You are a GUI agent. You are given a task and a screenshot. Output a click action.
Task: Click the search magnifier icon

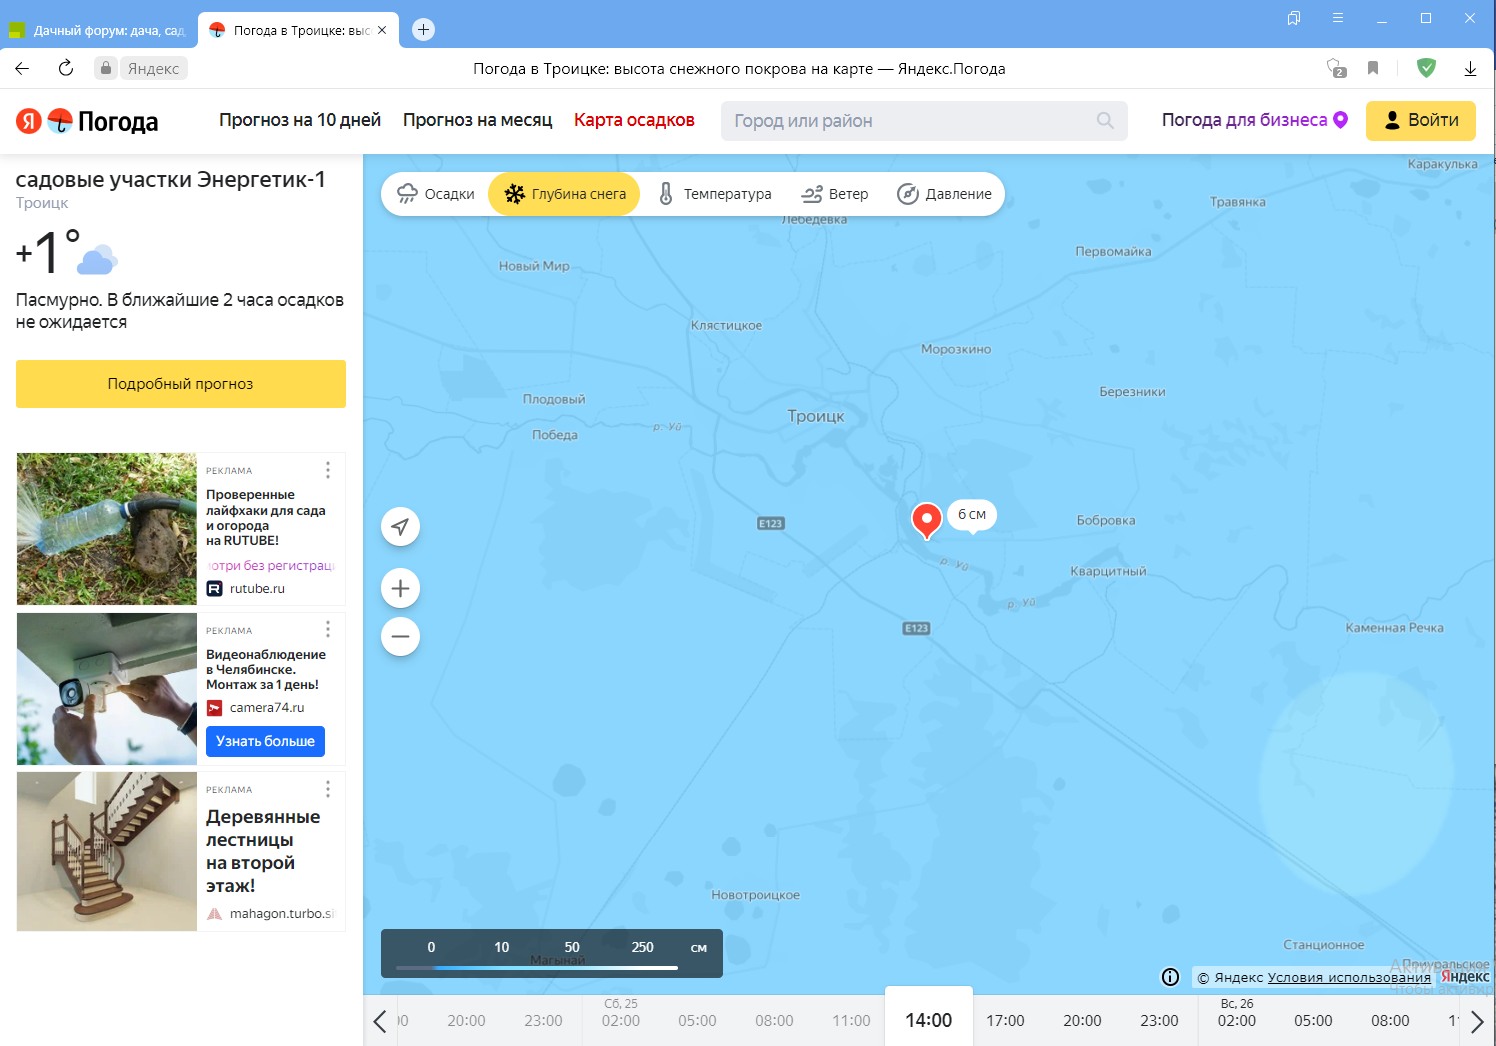pyautogui.click(x=1105, y=121)
